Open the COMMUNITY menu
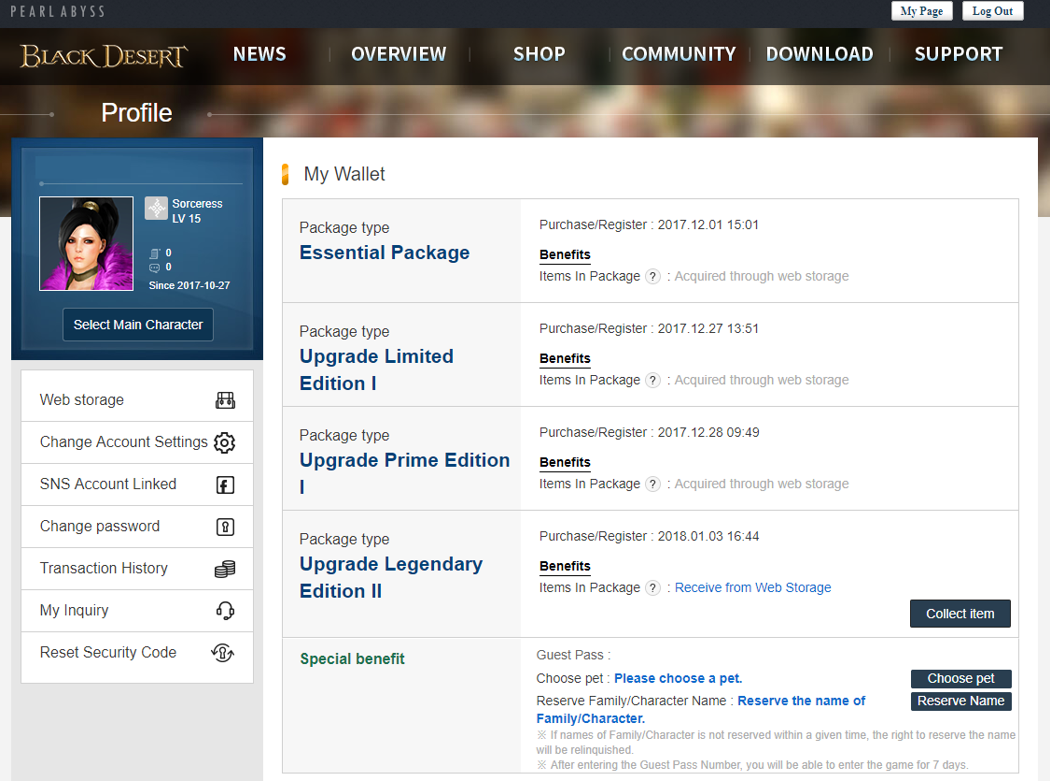1050x781 pixels. pos(678,54)
